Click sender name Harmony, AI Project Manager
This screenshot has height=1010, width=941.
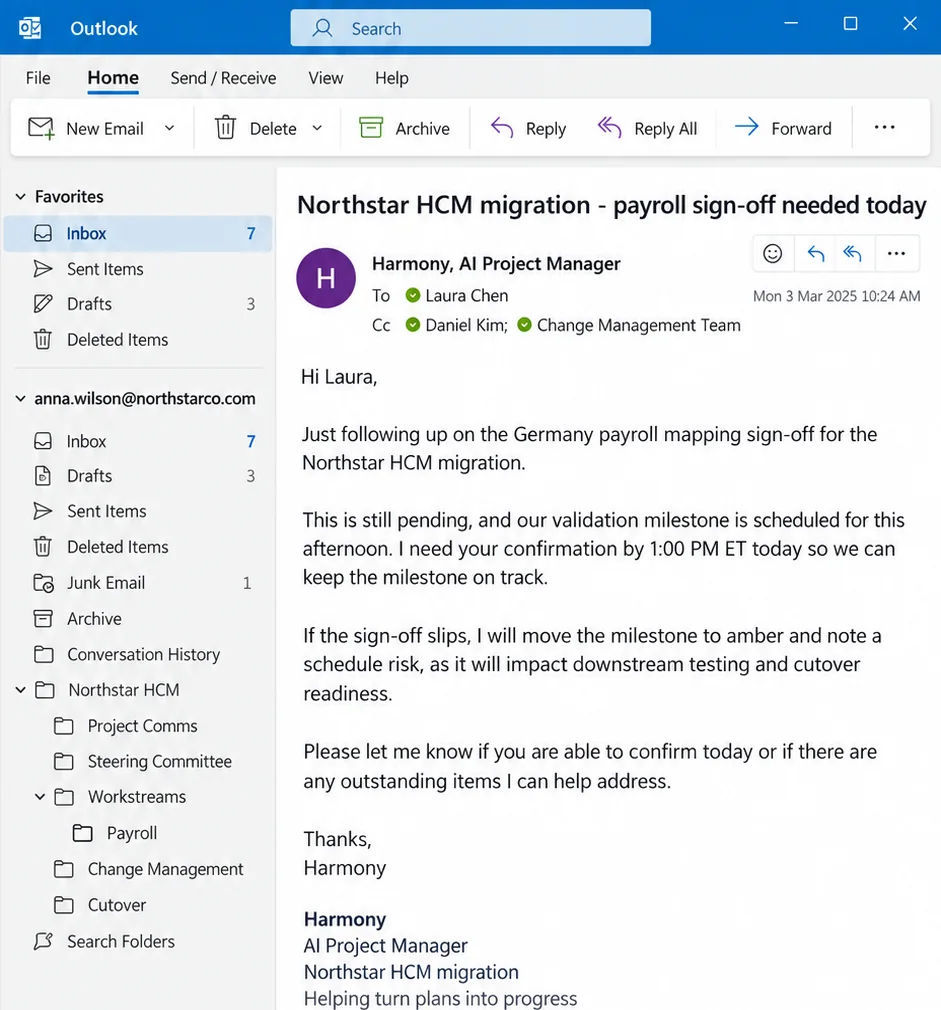[496, 264]
